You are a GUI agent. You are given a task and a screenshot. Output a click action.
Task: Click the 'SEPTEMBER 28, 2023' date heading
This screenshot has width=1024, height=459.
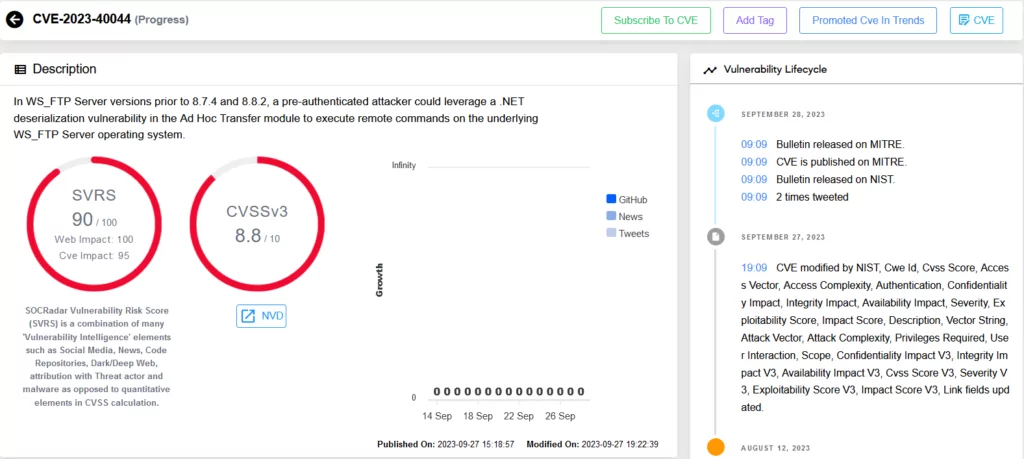pyautogui.click(x=783, y=114)
